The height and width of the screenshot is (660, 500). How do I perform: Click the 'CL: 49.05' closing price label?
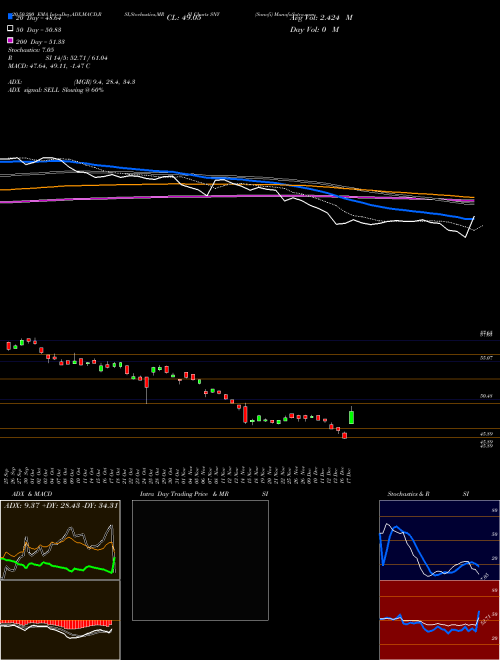184,18
